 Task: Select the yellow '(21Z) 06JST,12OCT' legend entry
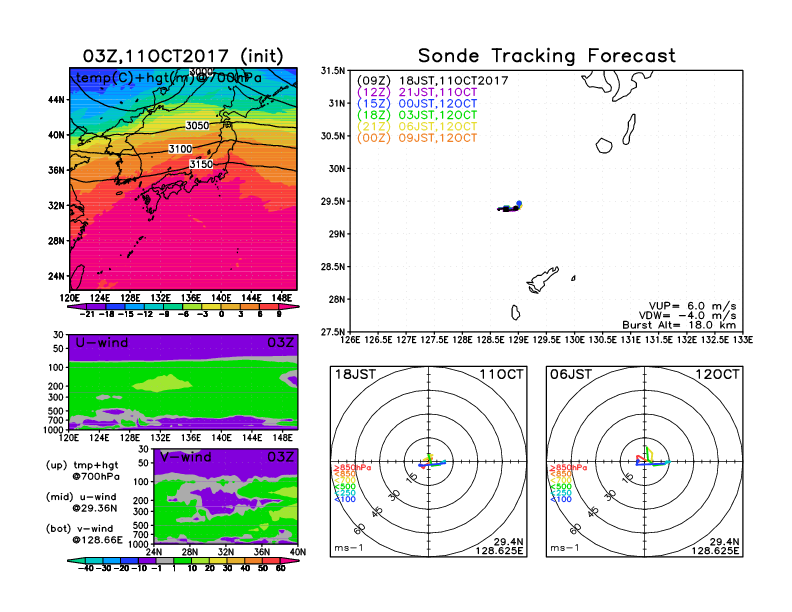click(x=417, y=127)
